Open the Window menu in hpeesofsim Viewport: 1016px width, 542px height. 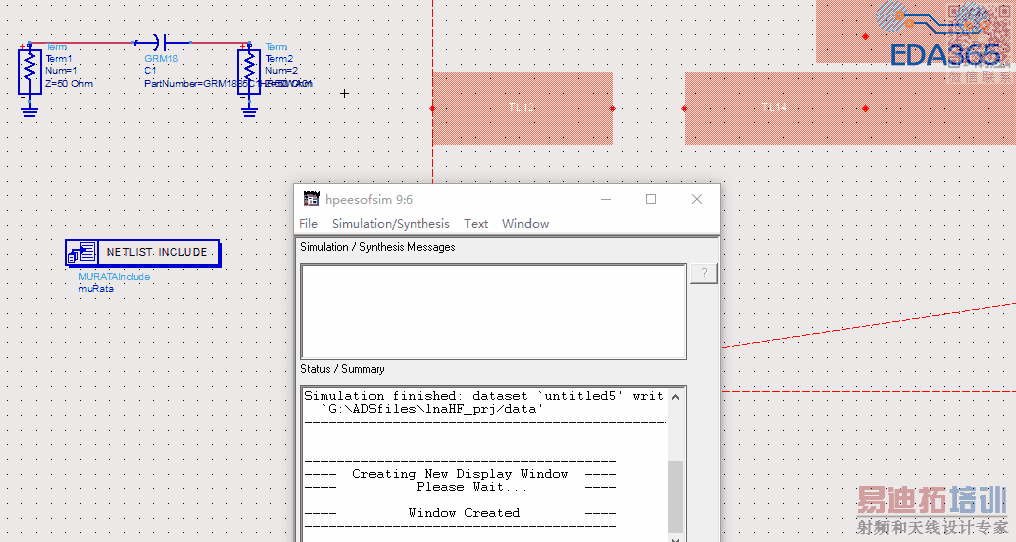[525, 224]
